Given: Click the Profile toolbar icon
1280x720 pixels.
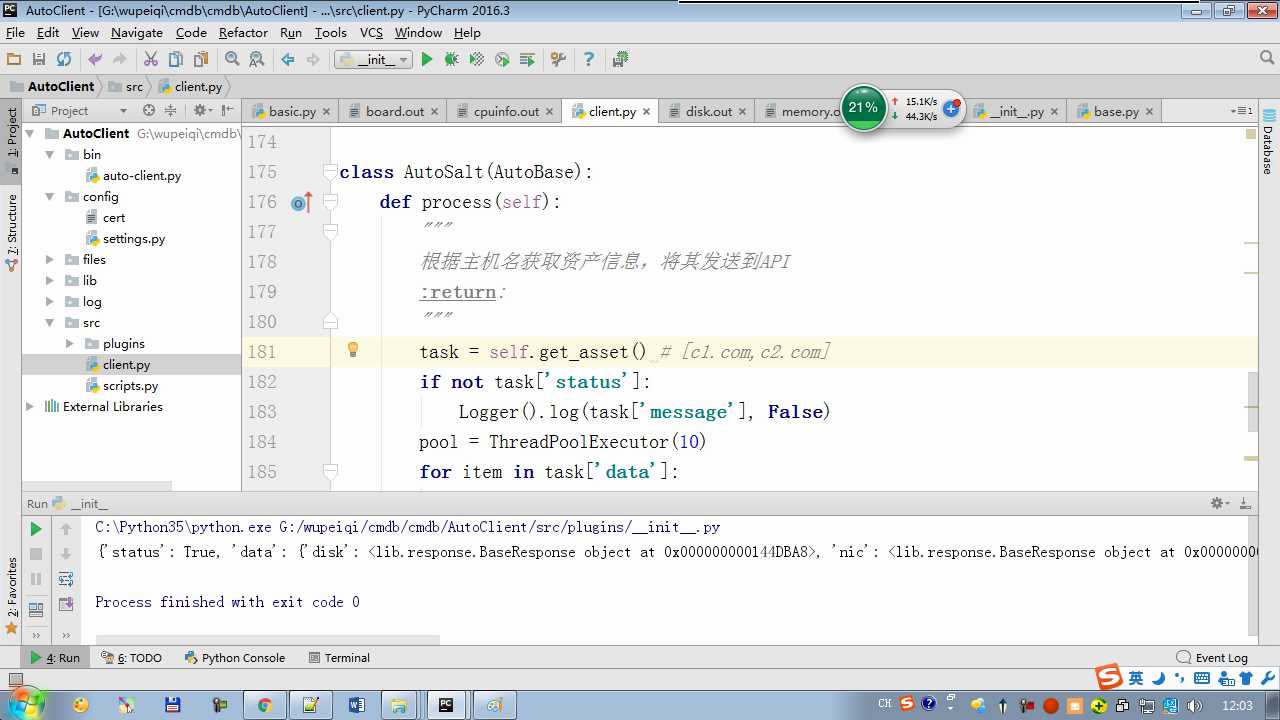Looking at the screenshot, I should point(502,60).
